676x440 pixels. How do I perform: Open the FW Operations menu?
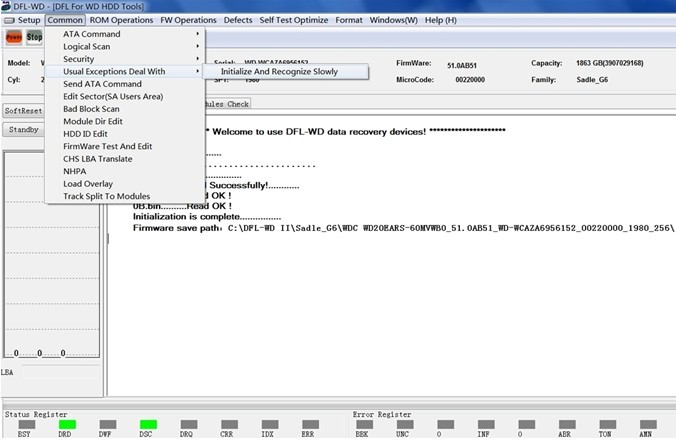[x=188, y=20]
